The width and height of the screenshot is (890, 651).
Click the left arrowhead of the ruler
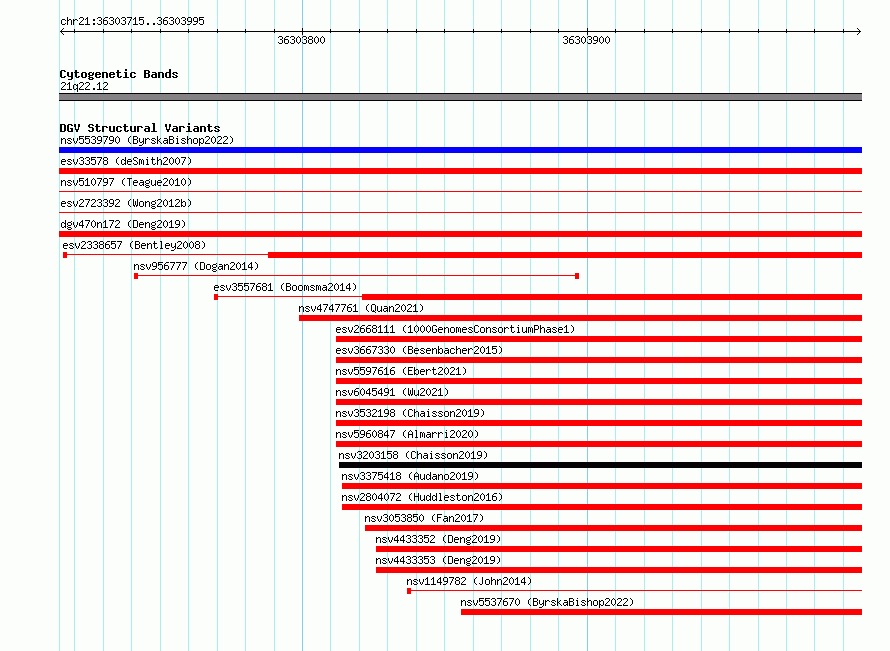click(x=63, y=32)
